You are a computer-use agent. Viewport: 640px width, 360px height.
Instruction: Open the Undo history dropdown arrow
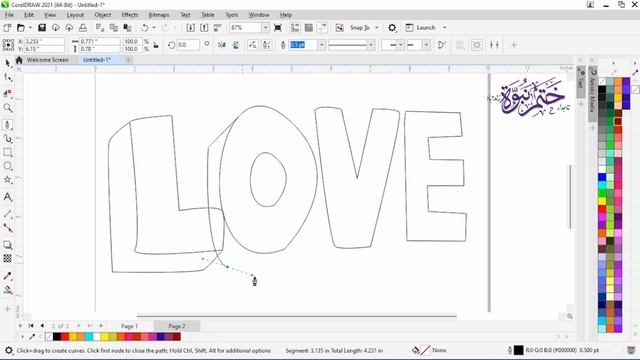point(154,28)
